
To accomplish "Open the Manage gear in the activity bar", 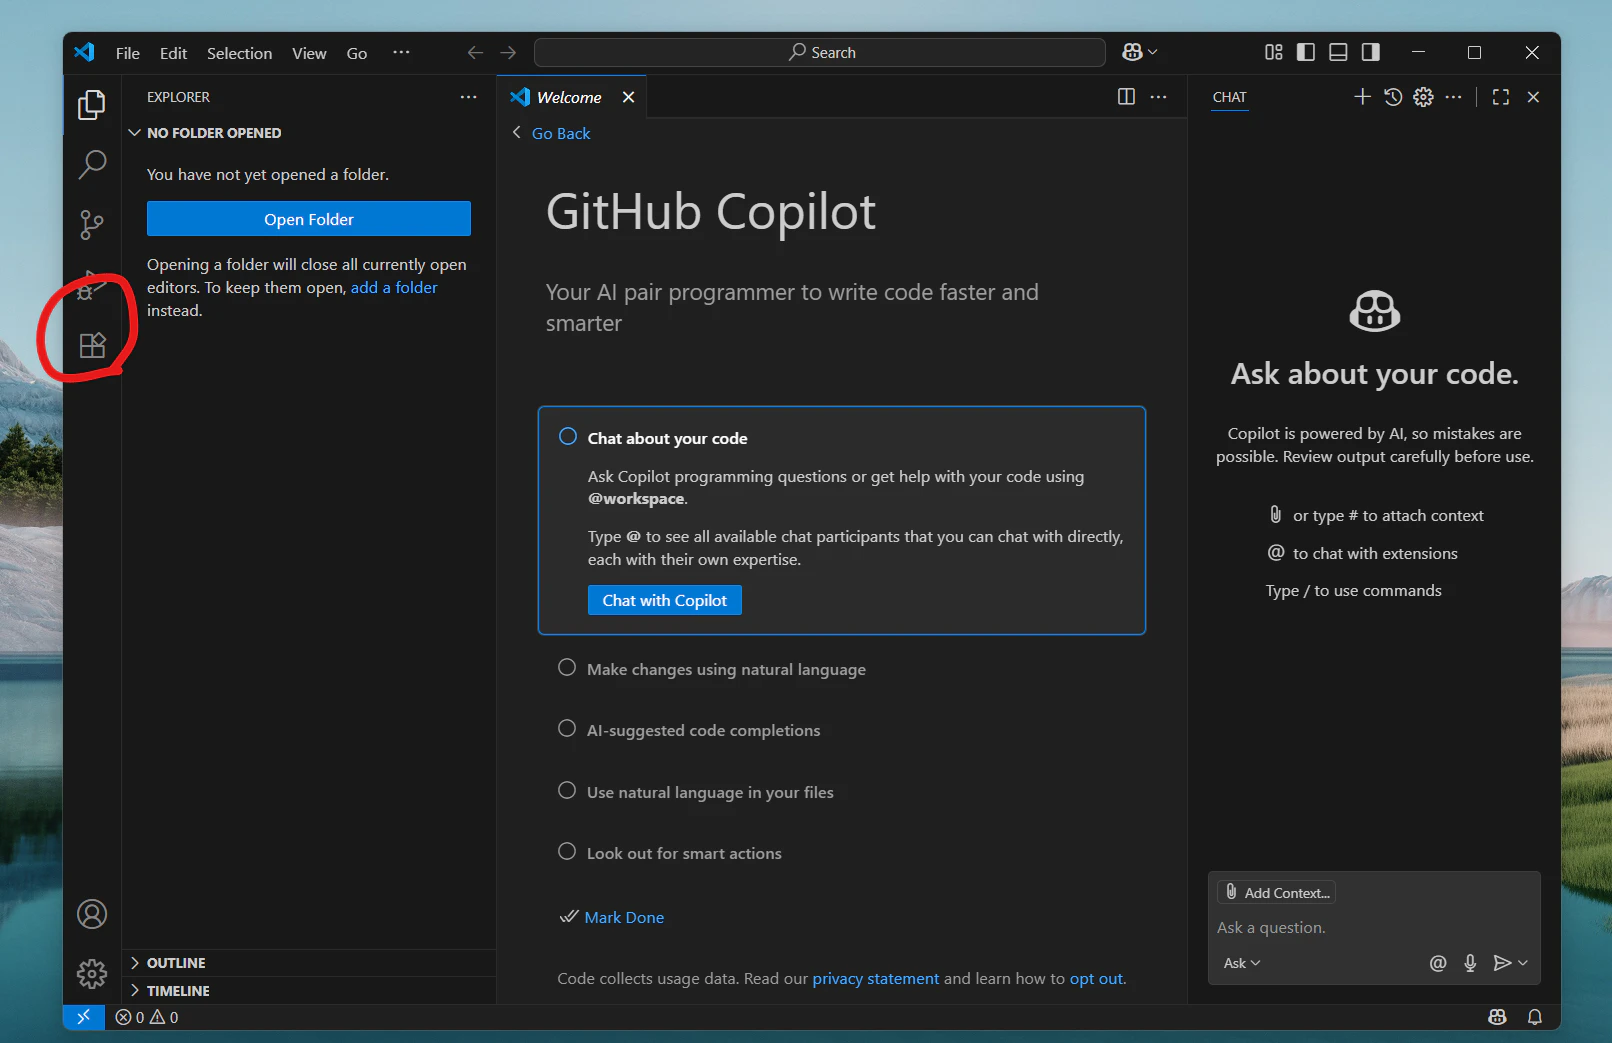I will pos(92,973).
